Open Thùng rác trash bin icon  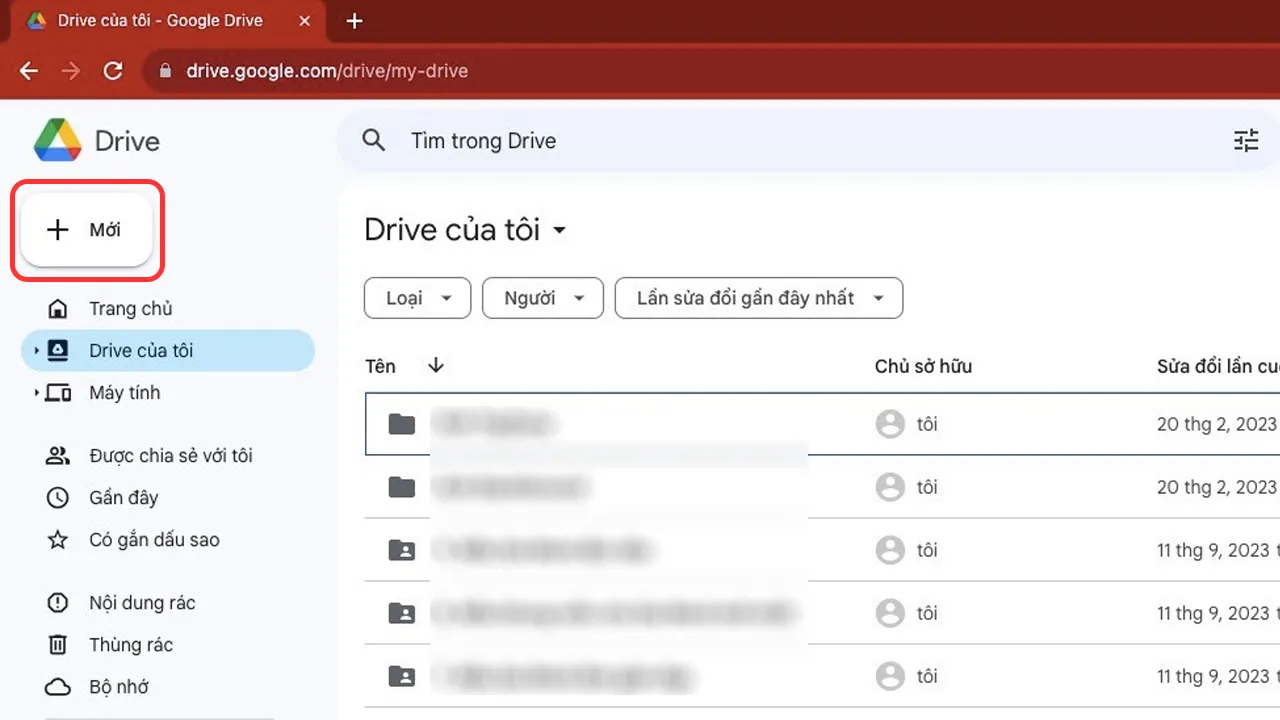pyautogui.click(x=57, y=644)
